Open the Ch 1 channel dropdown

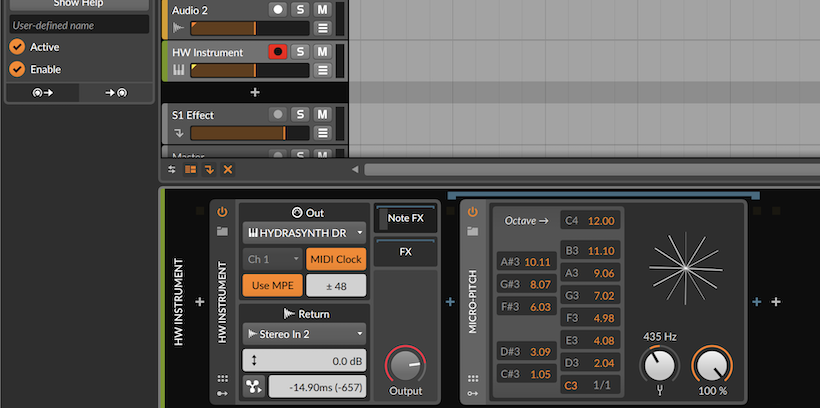(x=272, y=259)
